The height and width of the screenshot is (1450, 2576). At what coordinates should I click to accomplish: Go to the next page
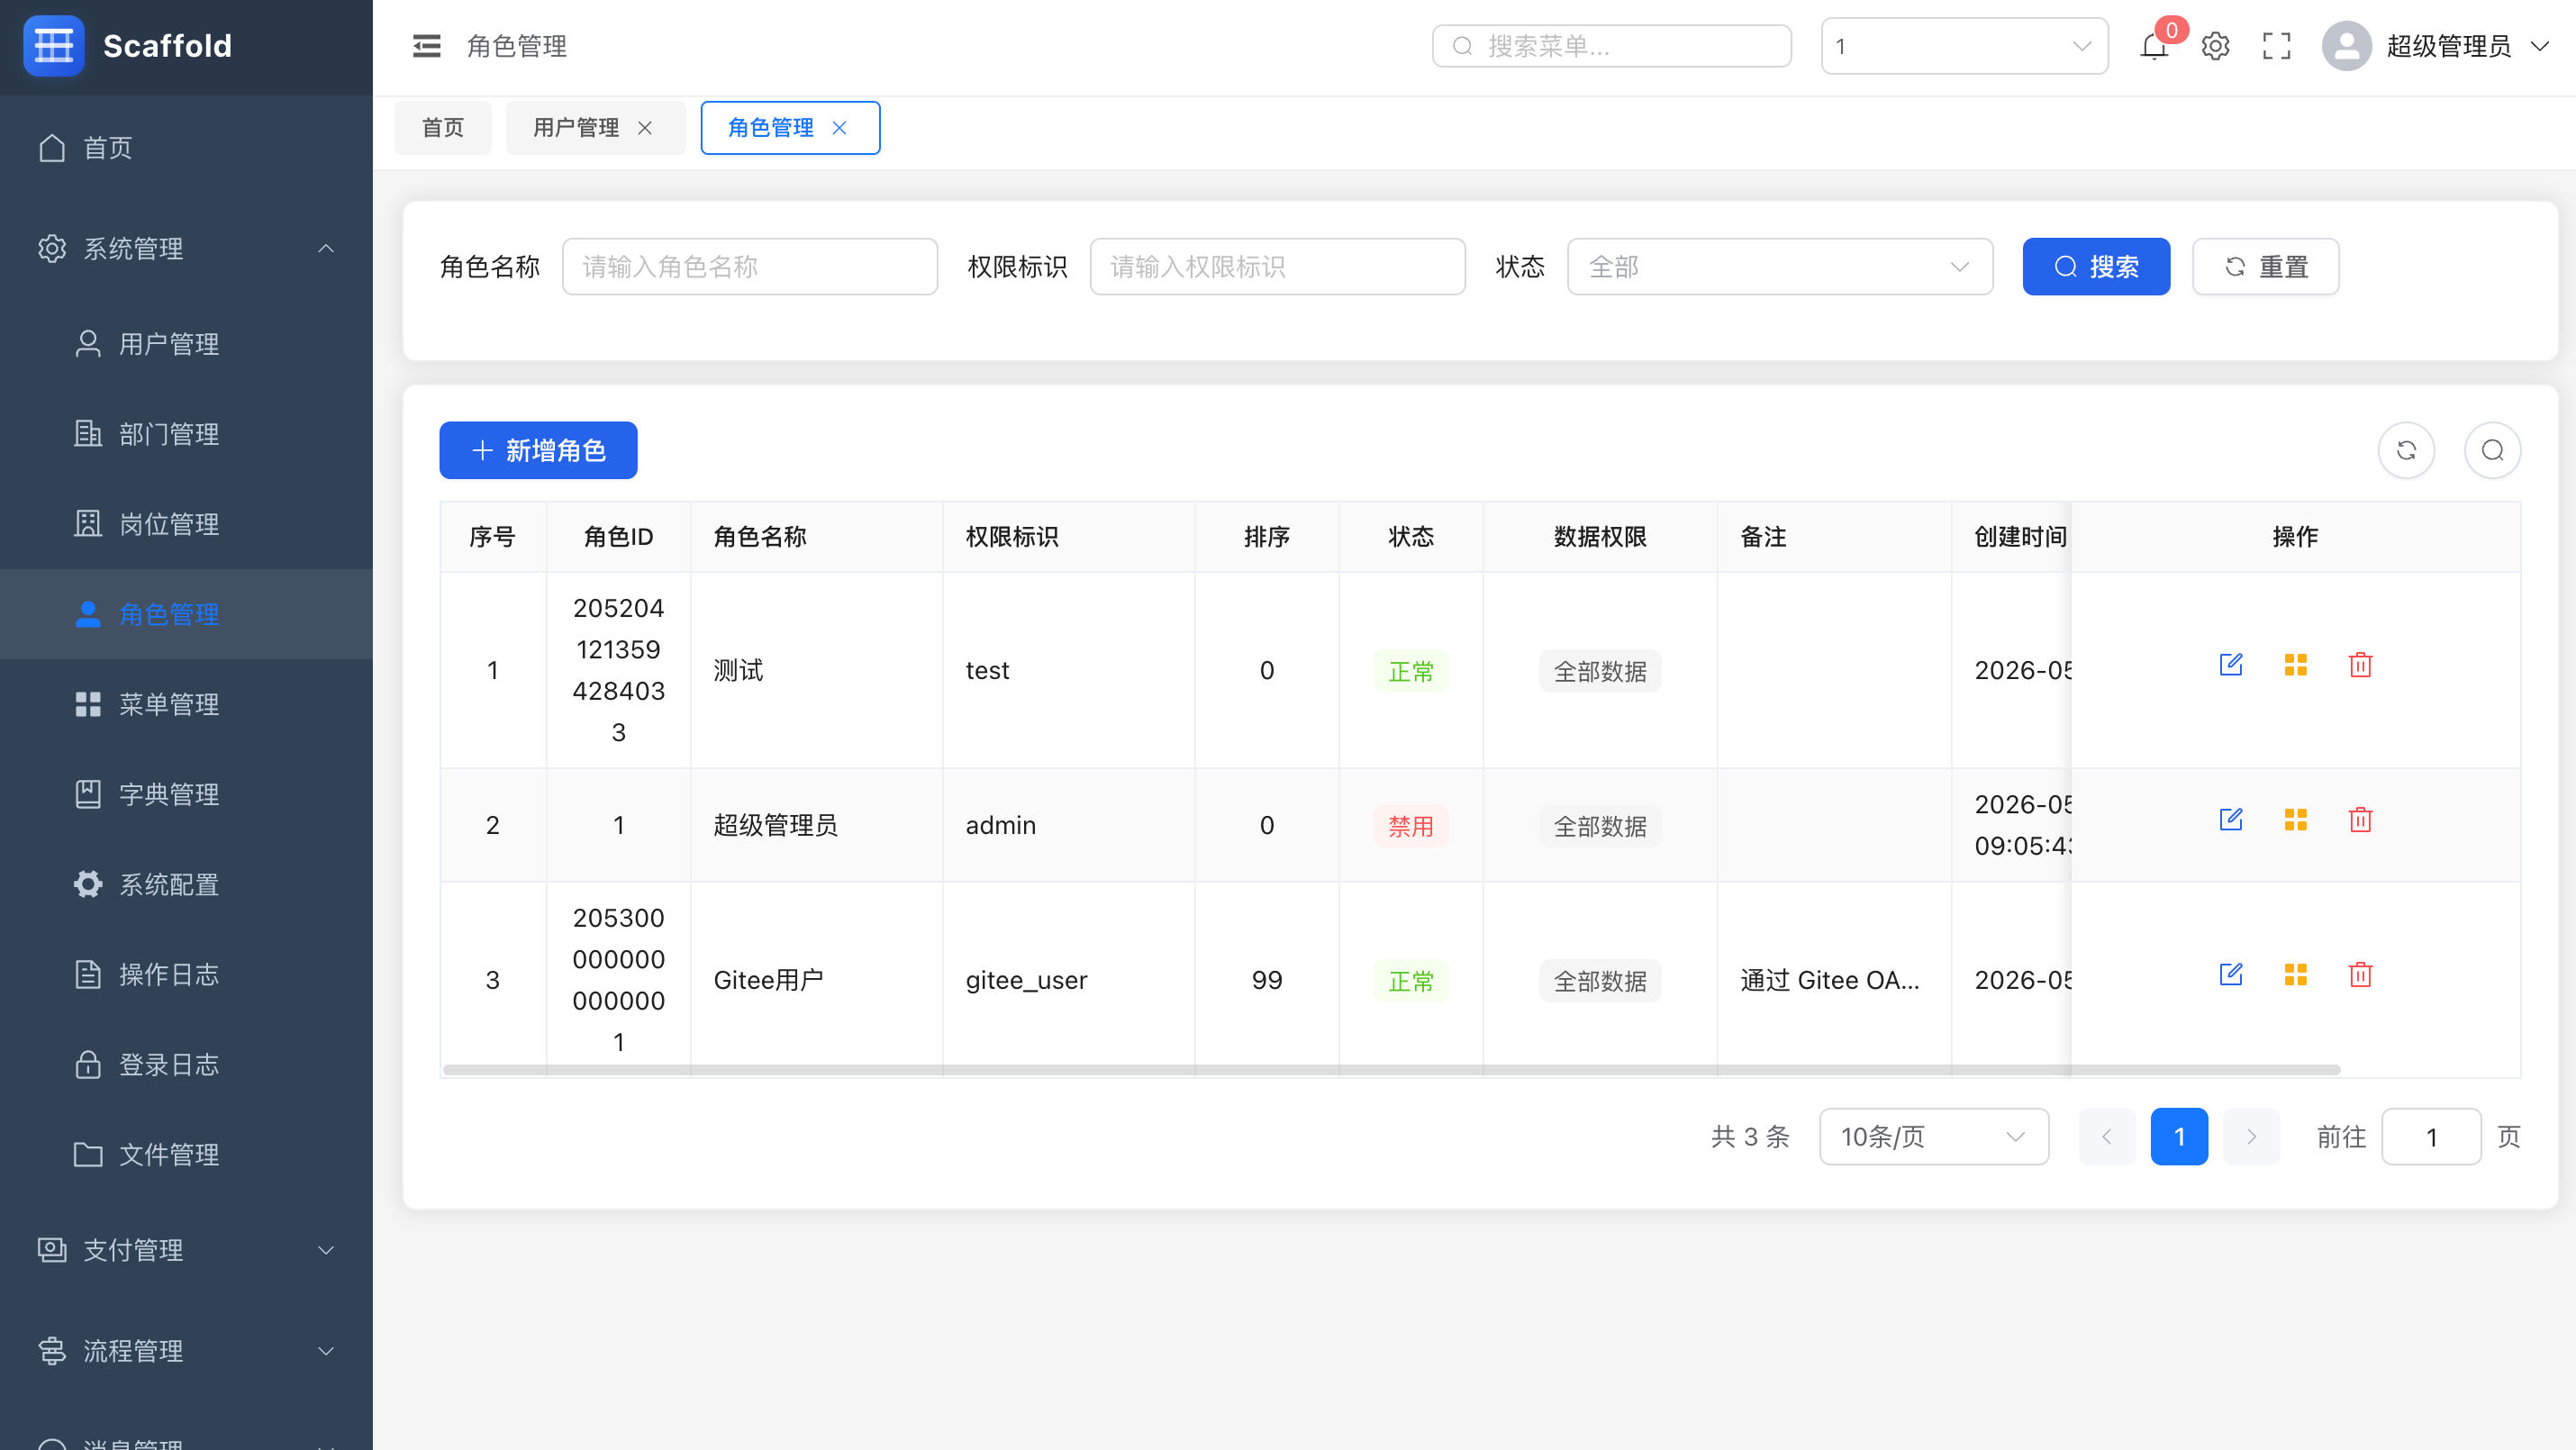tap(2251, 1137)
